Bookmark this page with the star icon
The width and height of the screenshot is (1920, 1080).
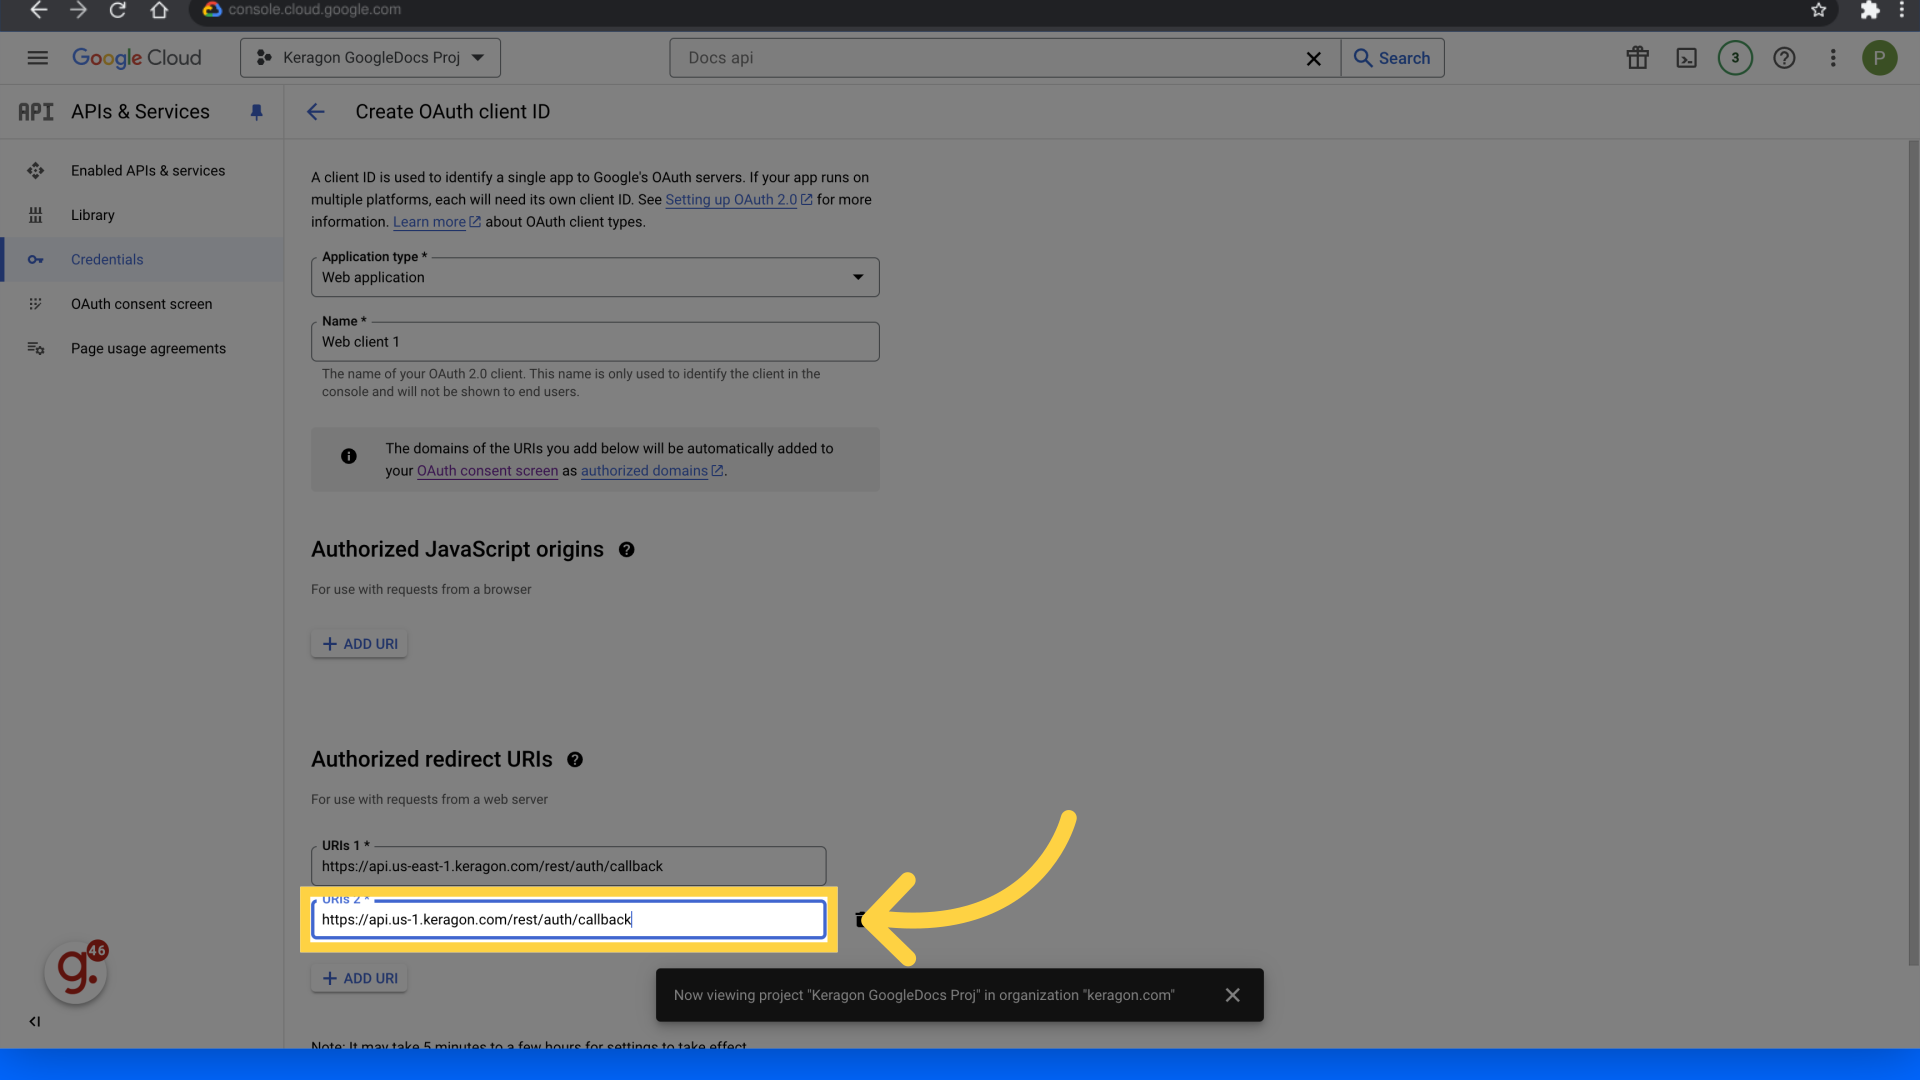point(1818,10)
